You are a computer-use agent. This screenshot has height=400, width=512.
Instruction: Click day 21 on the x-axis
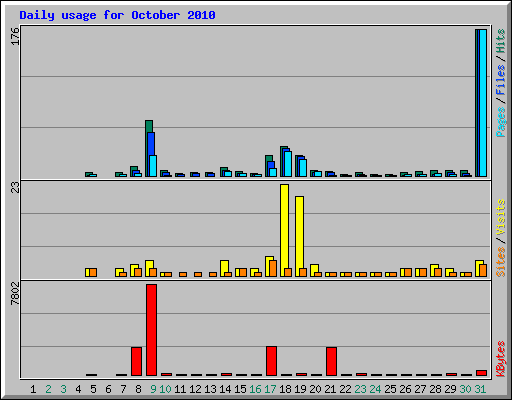click(x=330, y=389)
